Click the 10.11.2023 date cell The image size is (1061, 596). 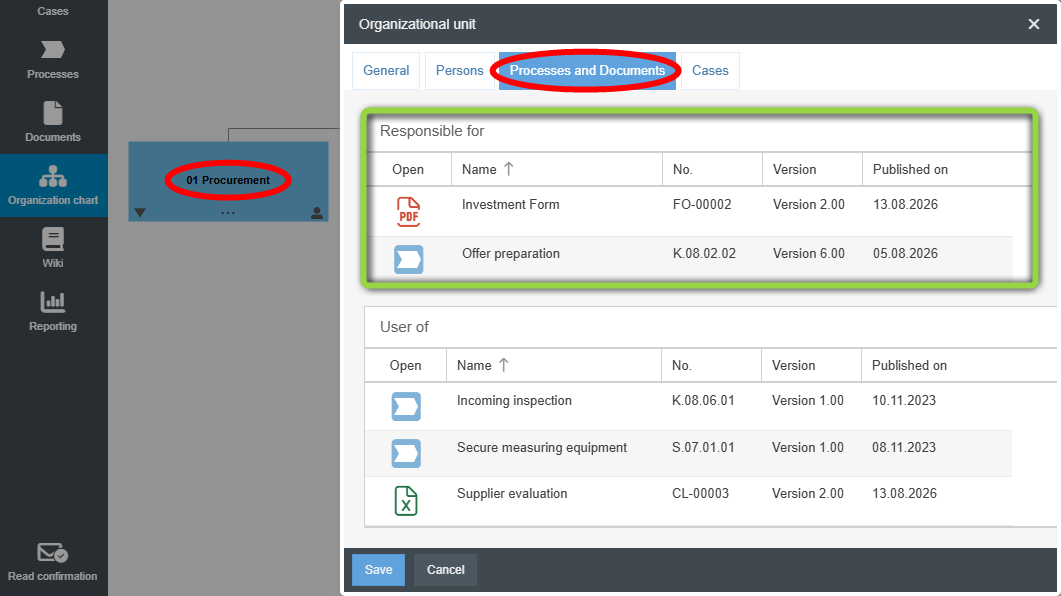pos(903,400)
